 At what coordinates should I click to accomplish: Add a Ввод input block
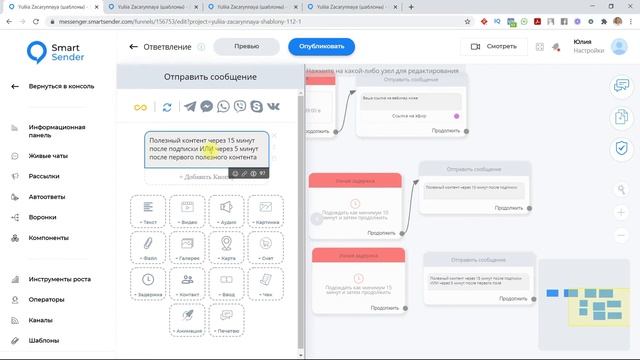[227, 284]
